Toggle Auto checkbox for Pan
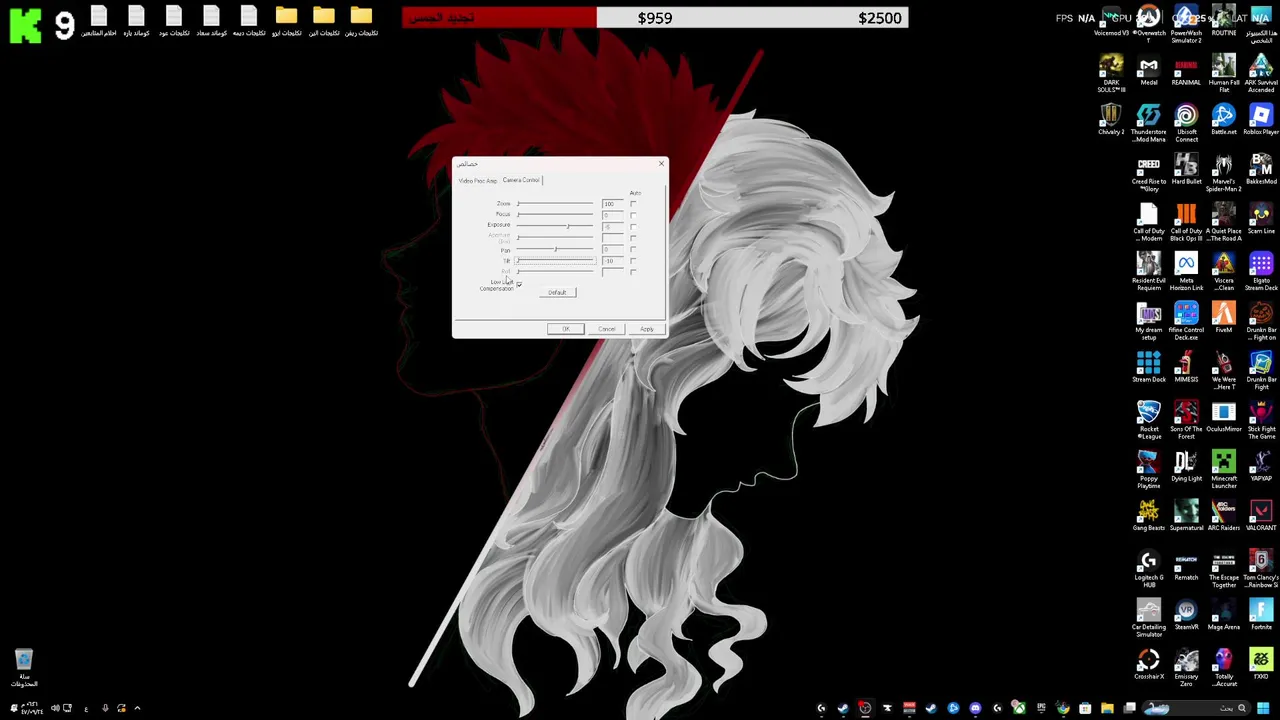Screen dimensions: 1280x720 633,249
